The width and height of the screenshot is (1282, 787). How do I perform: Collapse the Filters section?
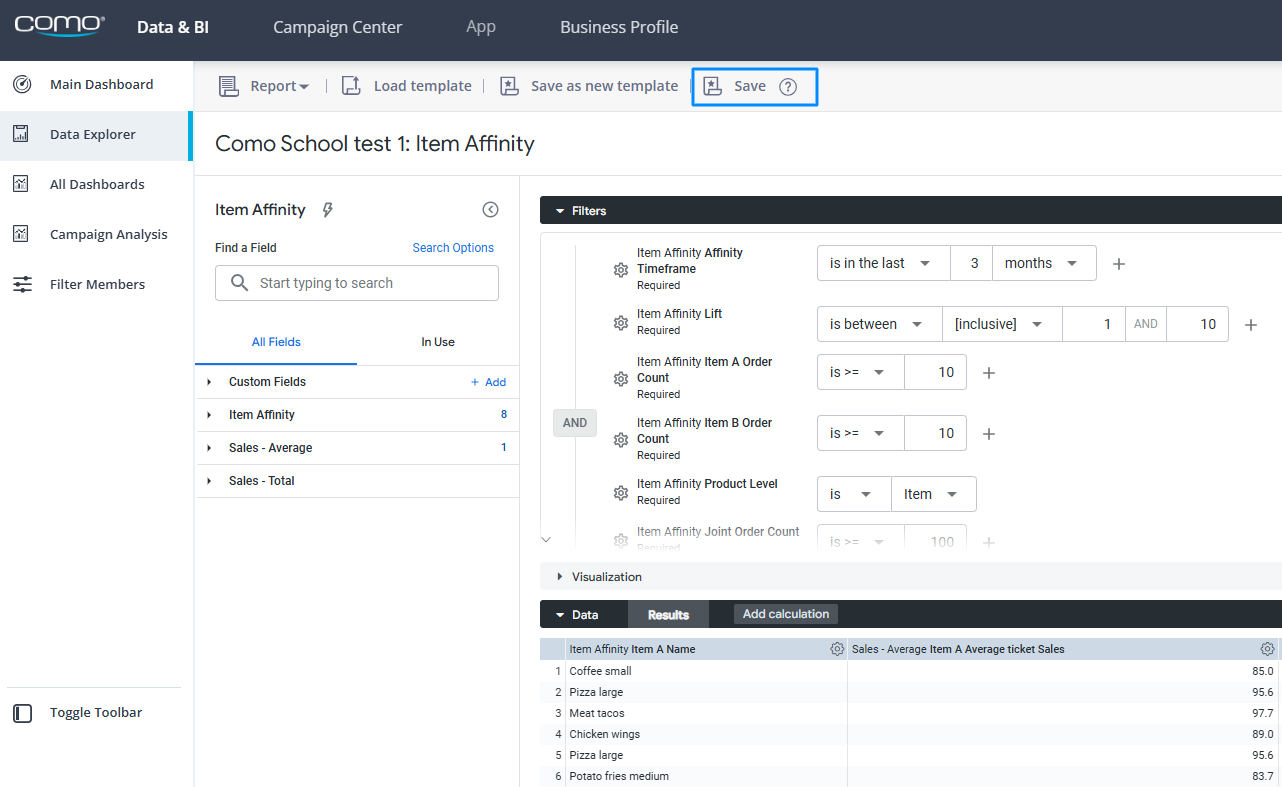point(561,211)
